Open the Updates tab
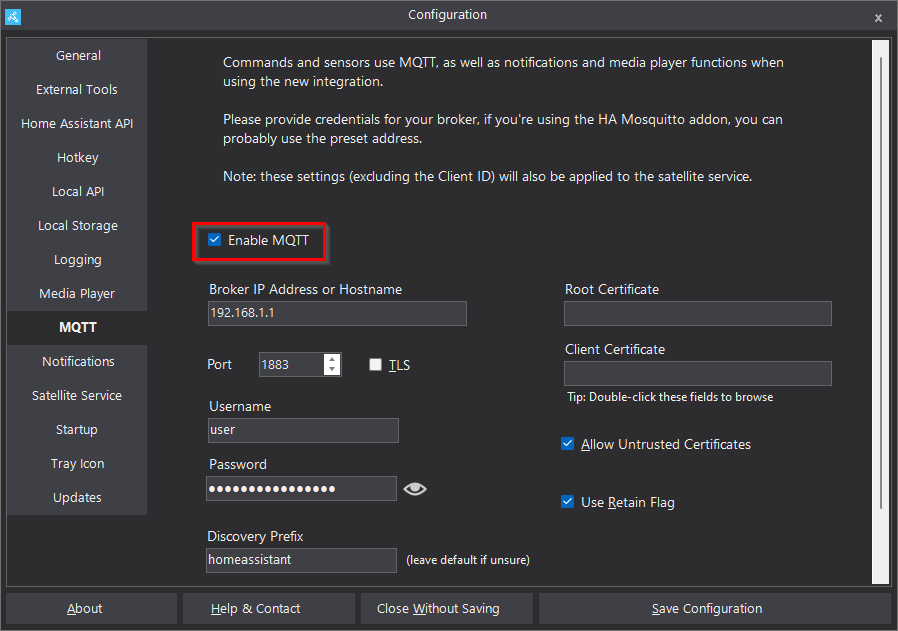The width and height of the screenshot is (898, 631). click(77, 498)
